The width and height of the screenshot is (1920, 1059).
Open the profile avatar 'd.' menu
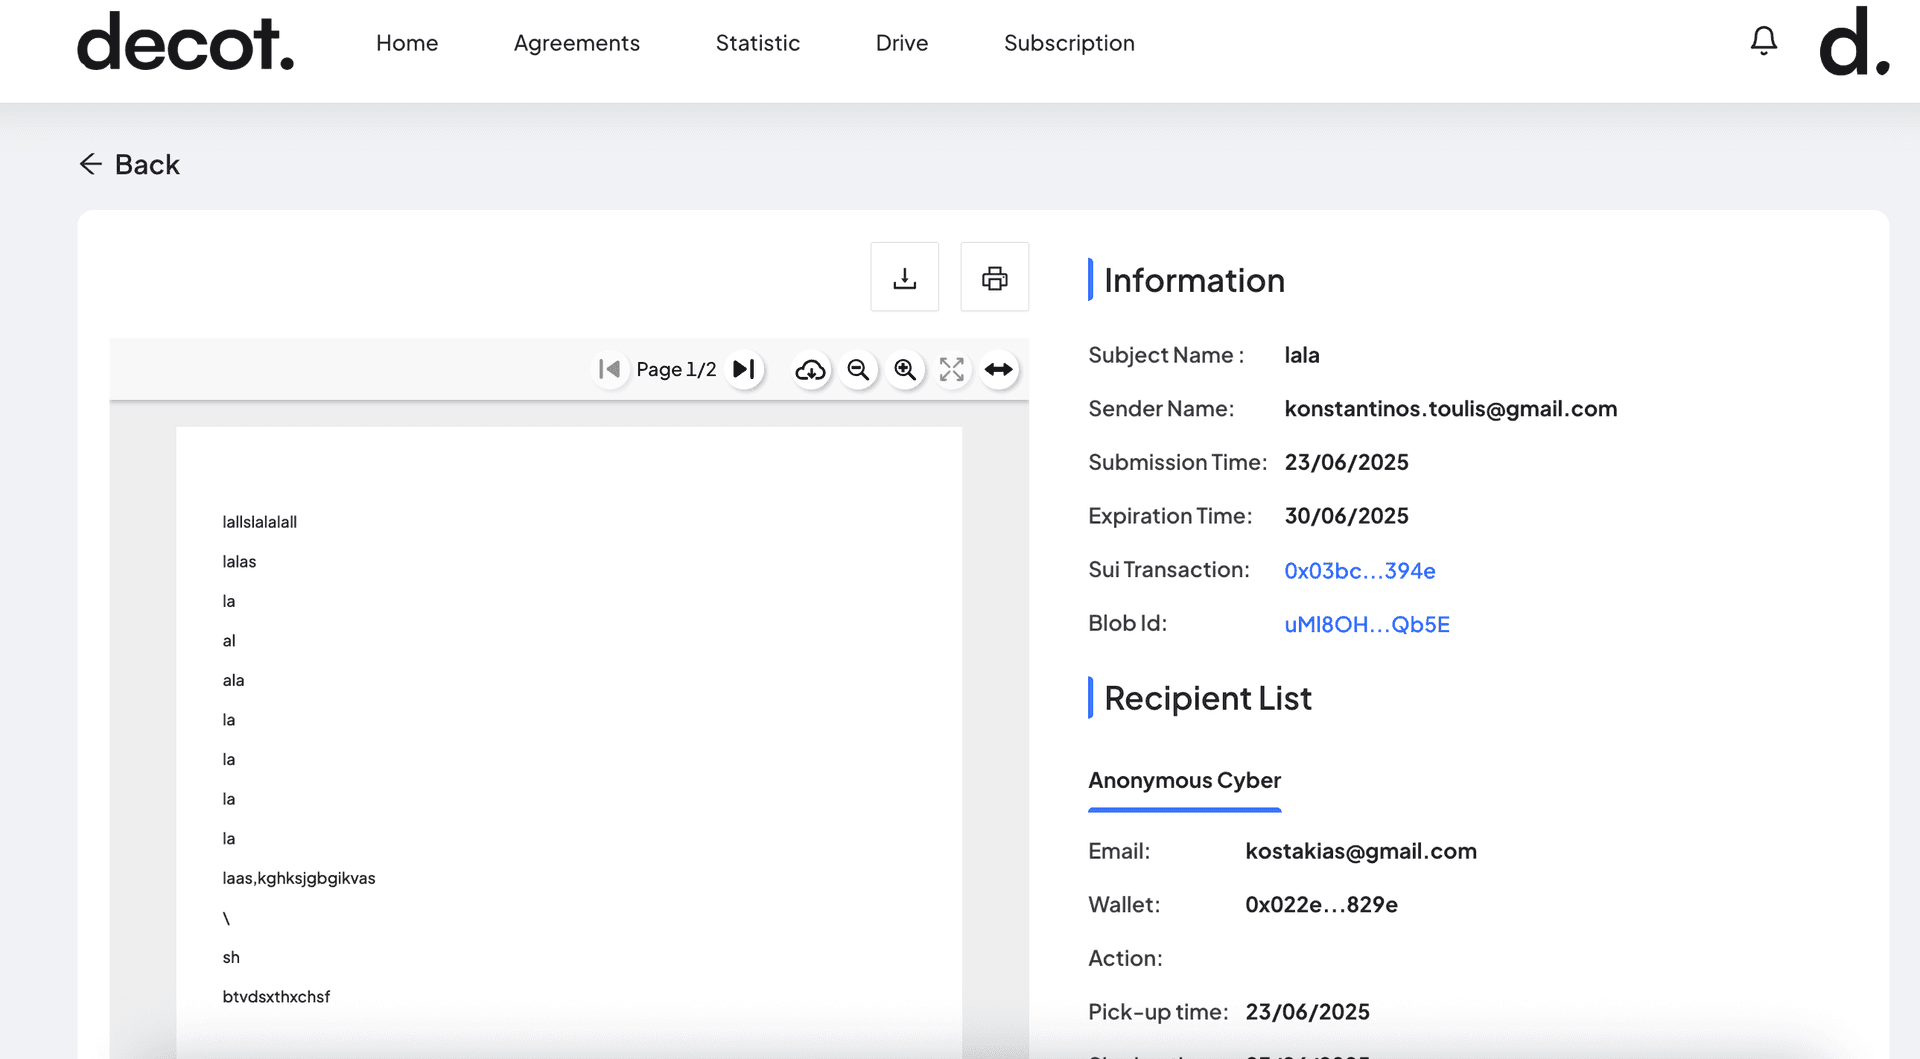pos(1854,41)
